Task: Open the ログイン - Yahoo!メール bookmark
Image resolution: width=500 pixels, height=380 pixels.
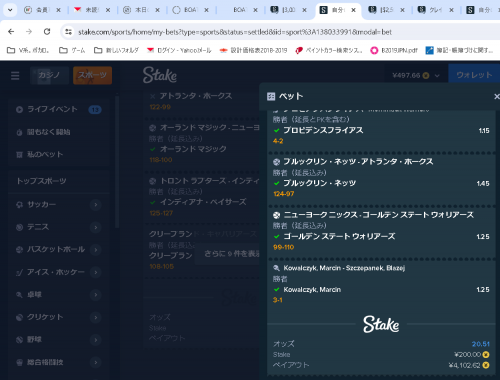Action: 179,50
